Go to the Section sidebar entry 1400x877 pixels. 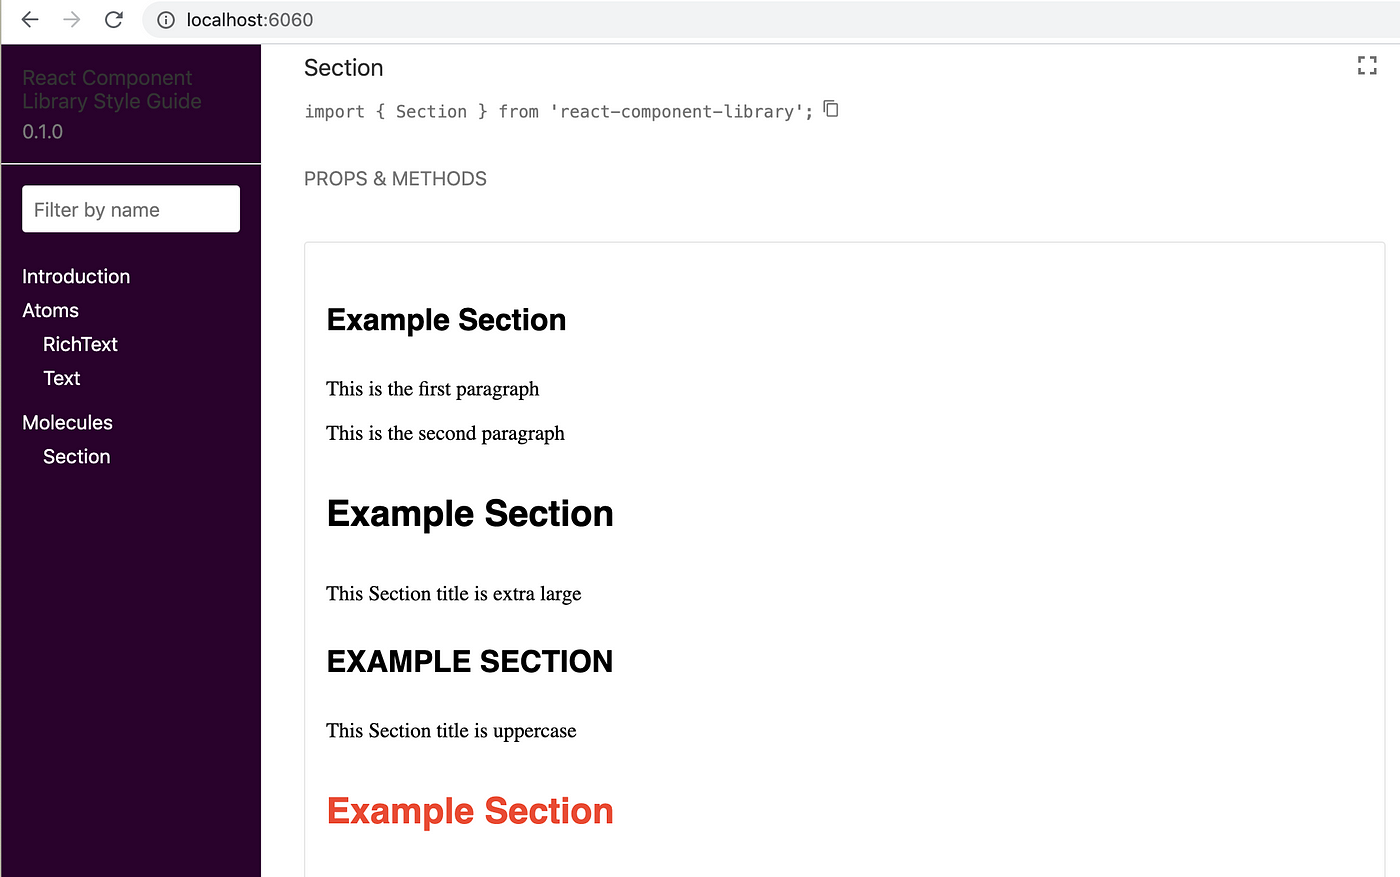click(76, 456)
